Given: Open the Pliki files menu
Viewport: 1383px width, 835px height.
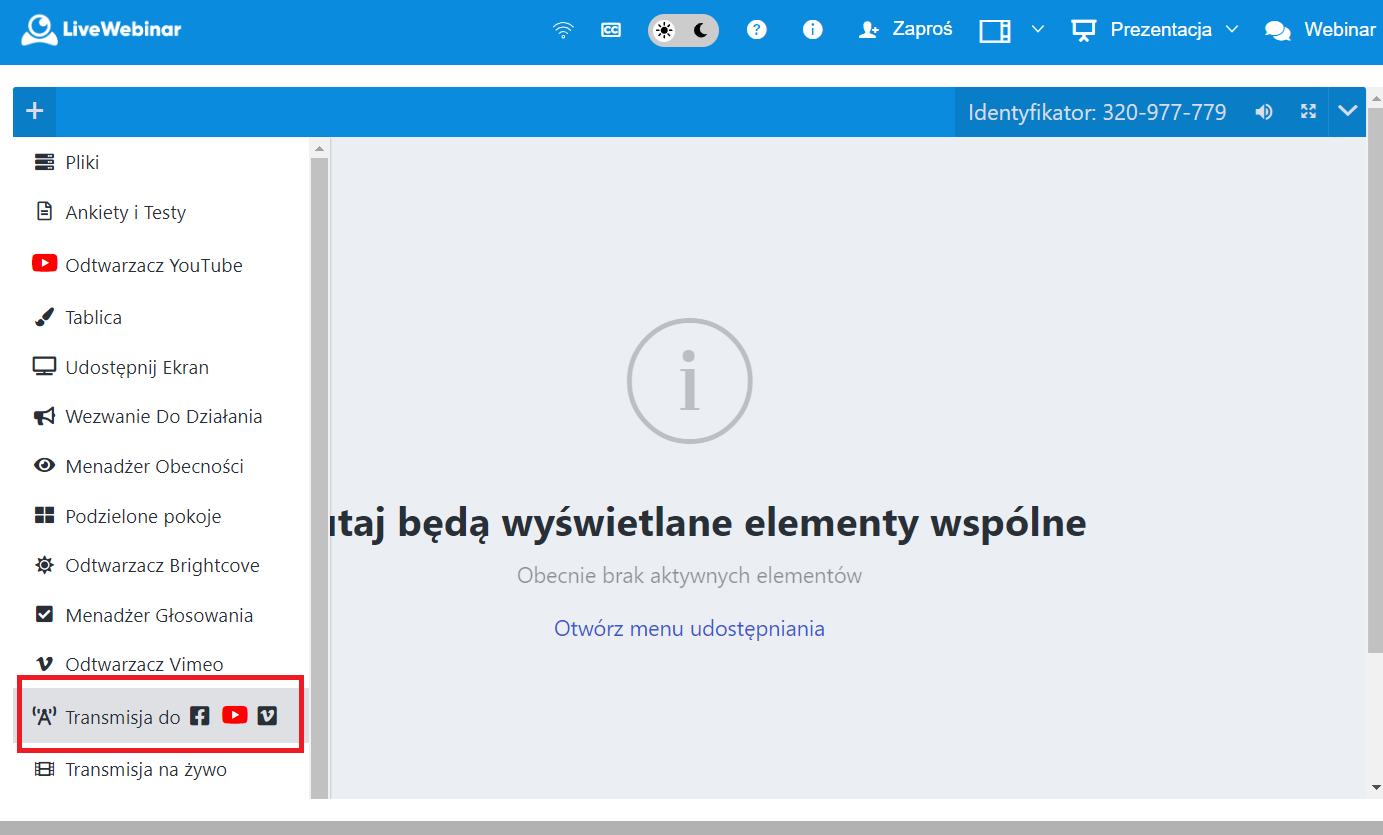Looking at the screenshot, I should coord(80,162).
